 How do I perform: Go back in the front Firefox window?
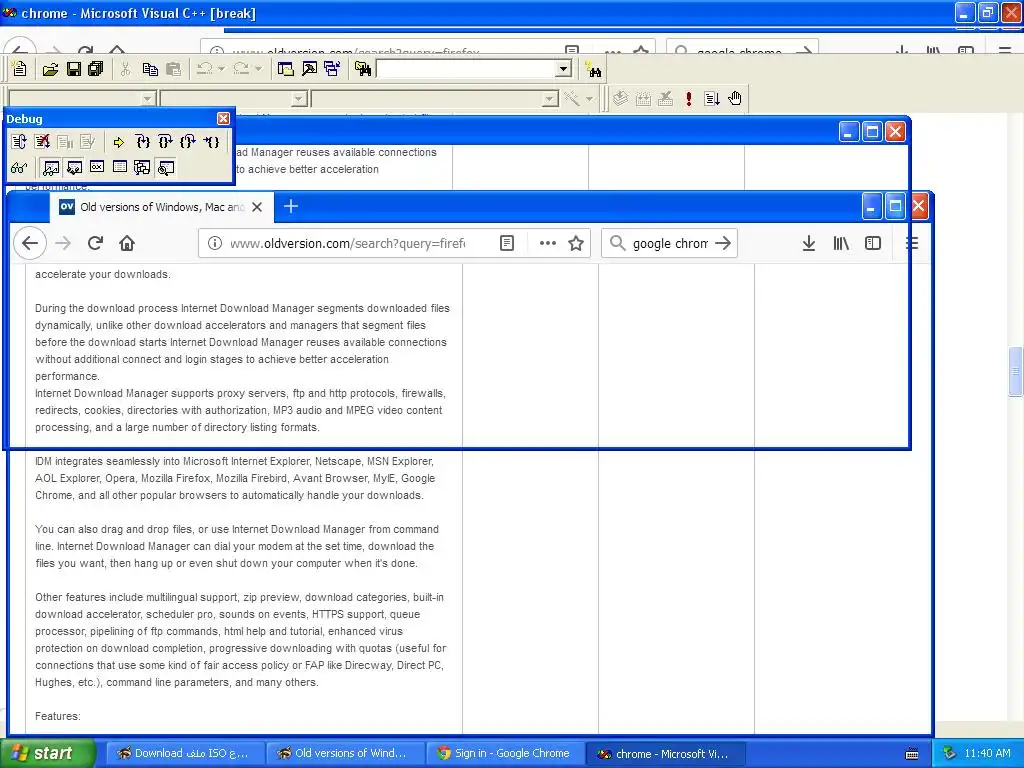(30, 244)
